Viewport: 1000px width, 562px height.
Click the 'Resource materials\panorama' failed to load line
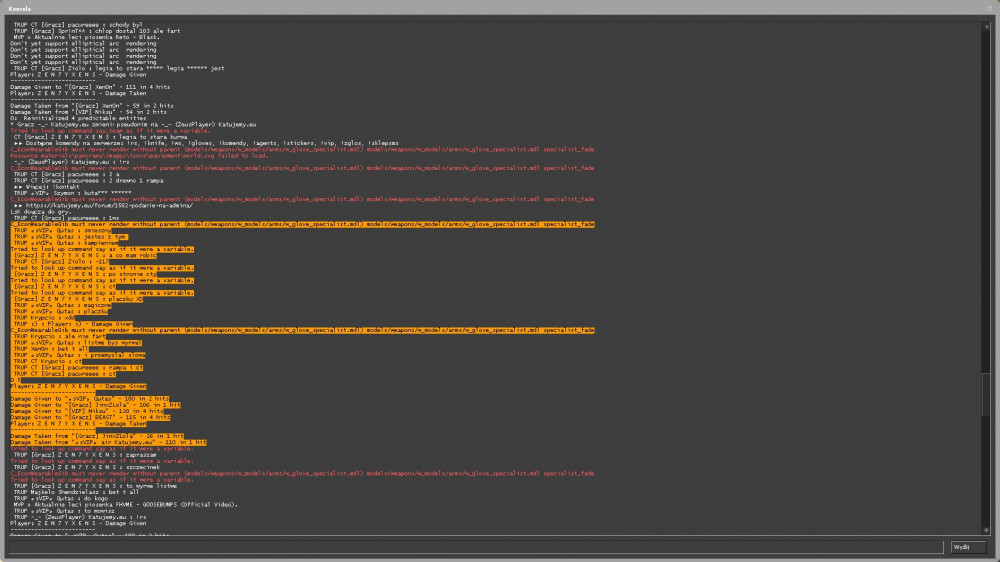[139, 156]
